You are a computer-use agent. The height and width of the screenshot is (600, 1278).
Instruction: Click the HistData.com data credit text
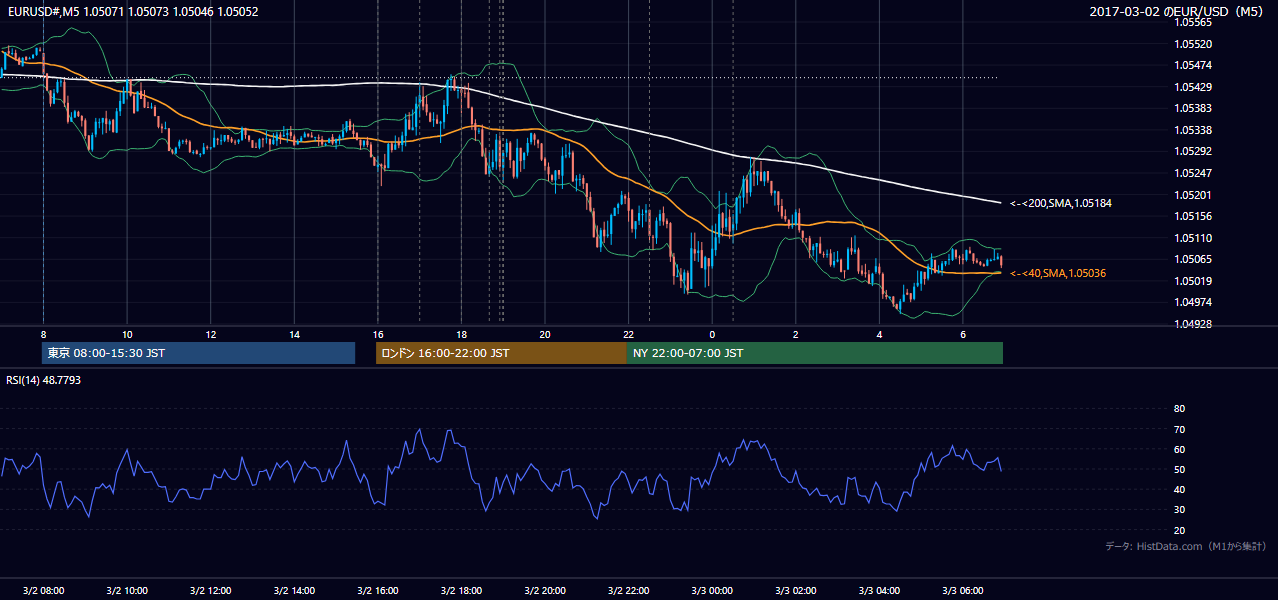pos(1186,546)
